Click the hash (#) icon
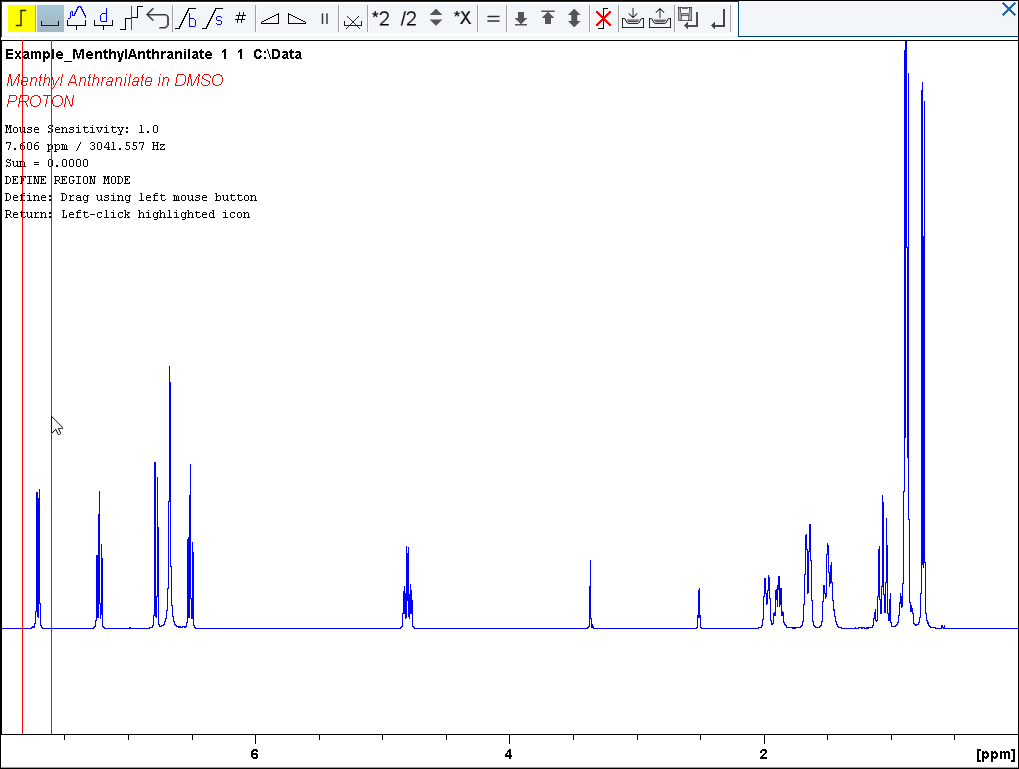The width and height of the screenshot is (1019, 769). [240, 18]
